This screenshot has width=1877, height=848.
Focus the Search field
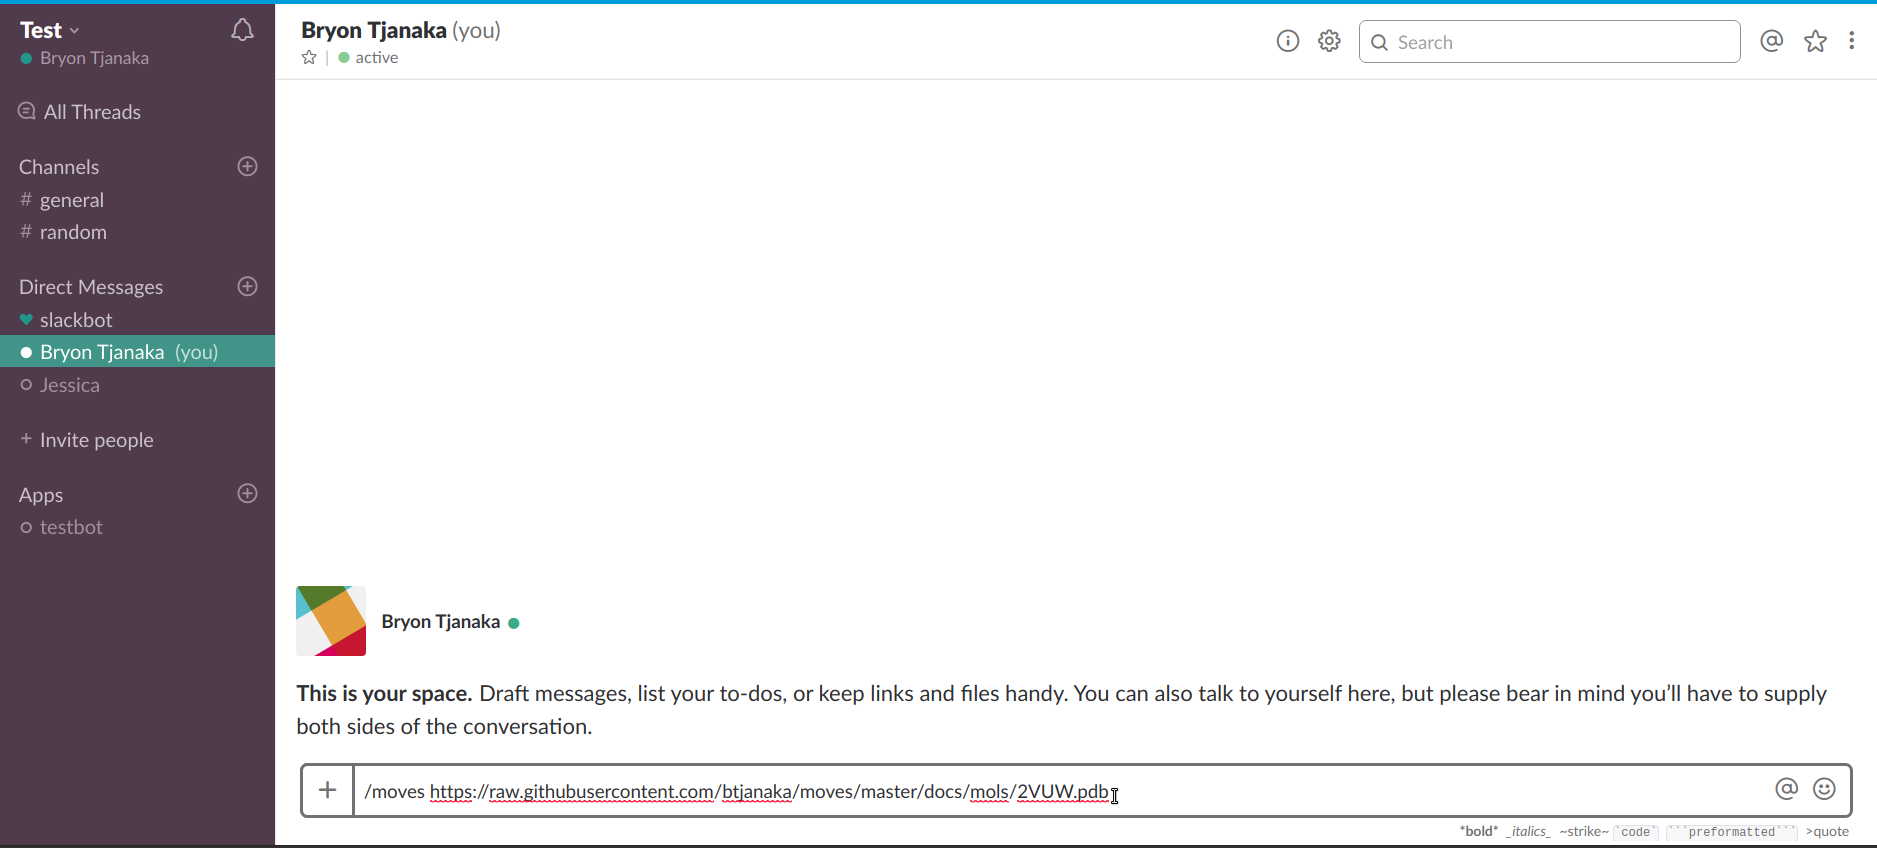tap(1549, 42)
